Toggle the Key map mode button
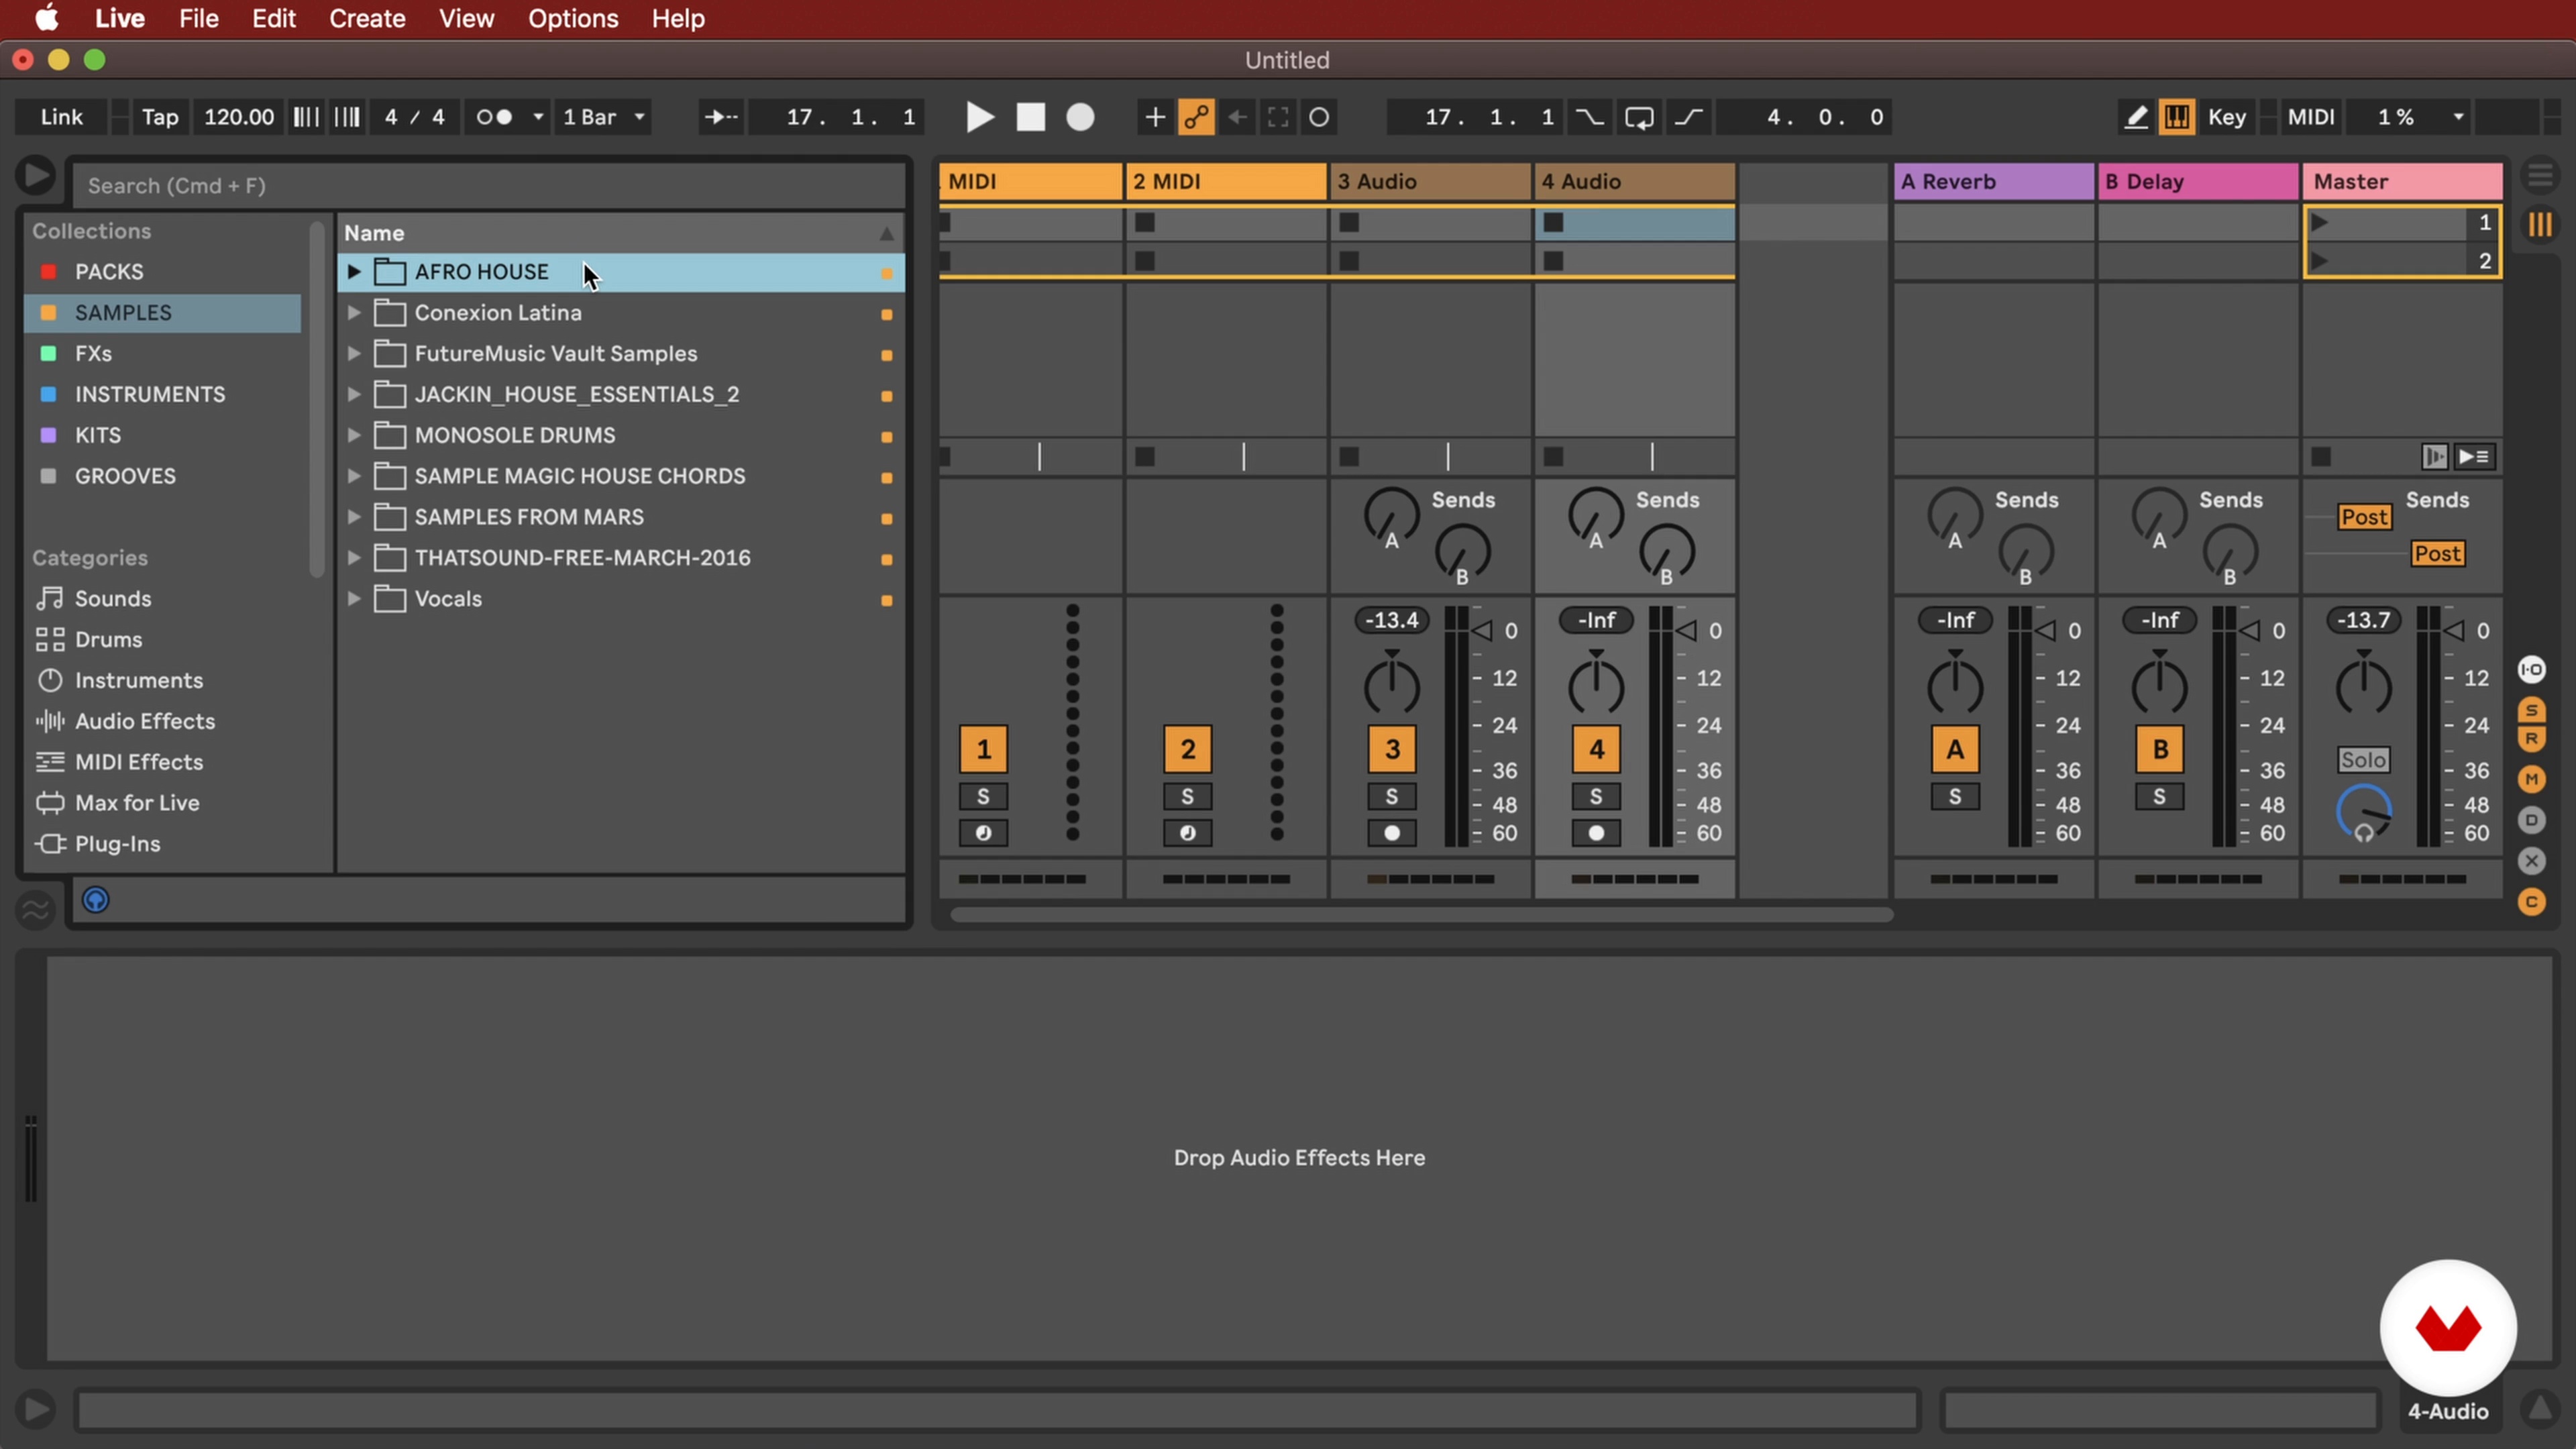 coord(2226,117)
